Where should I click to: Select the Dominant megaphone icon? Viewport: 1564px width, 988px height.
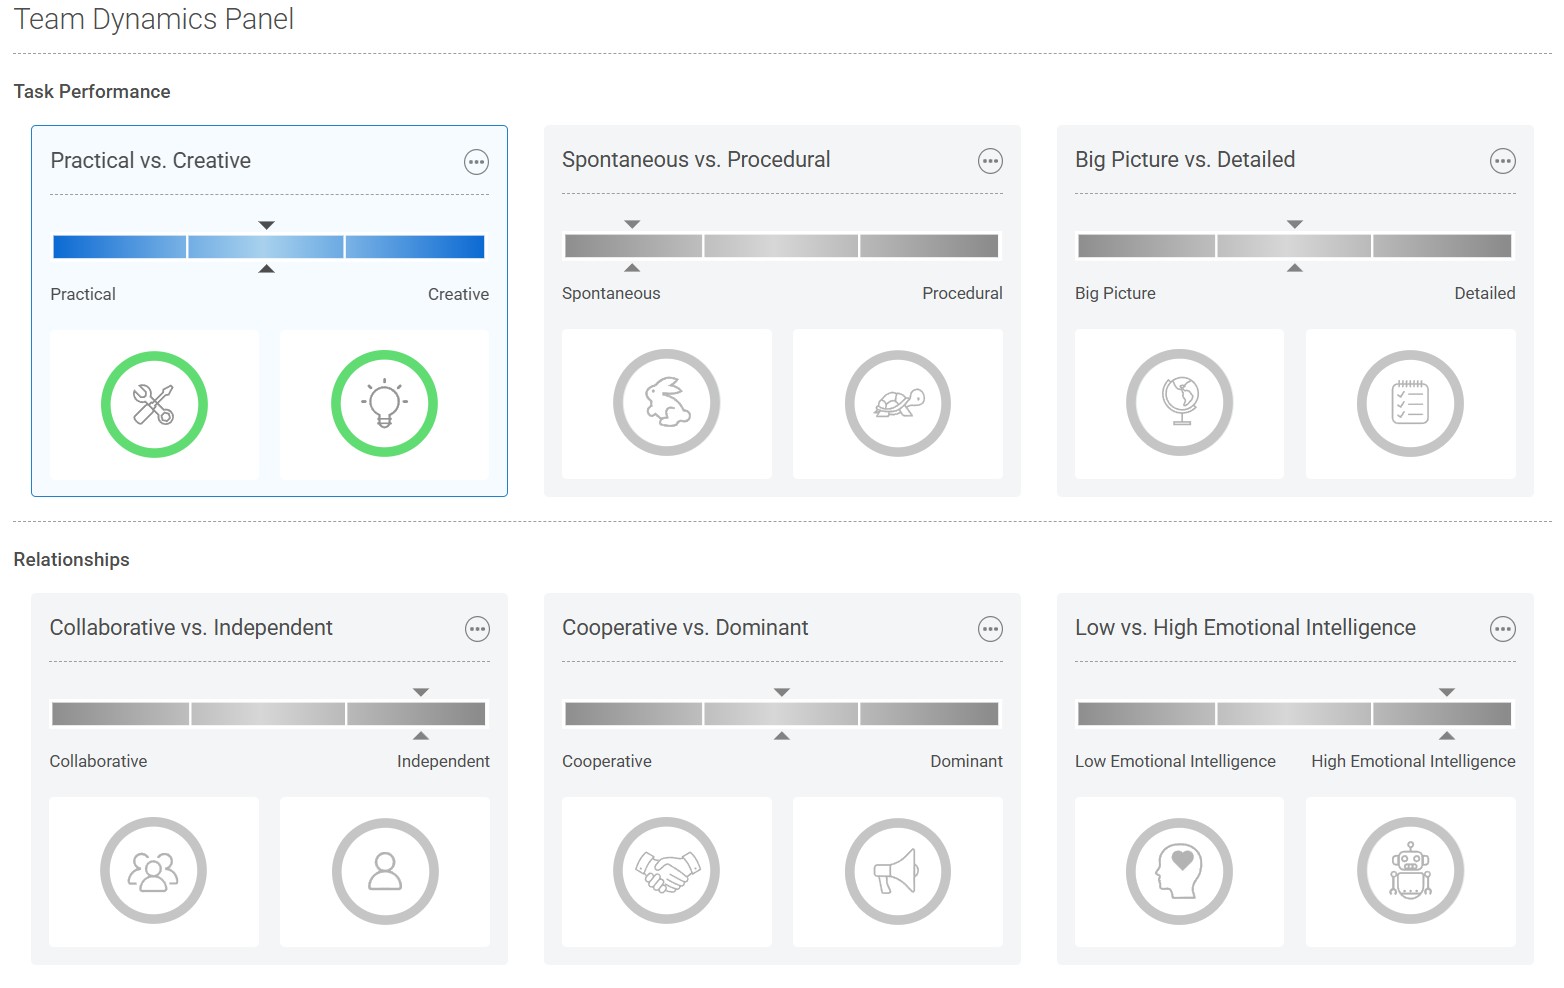(898, 871)
